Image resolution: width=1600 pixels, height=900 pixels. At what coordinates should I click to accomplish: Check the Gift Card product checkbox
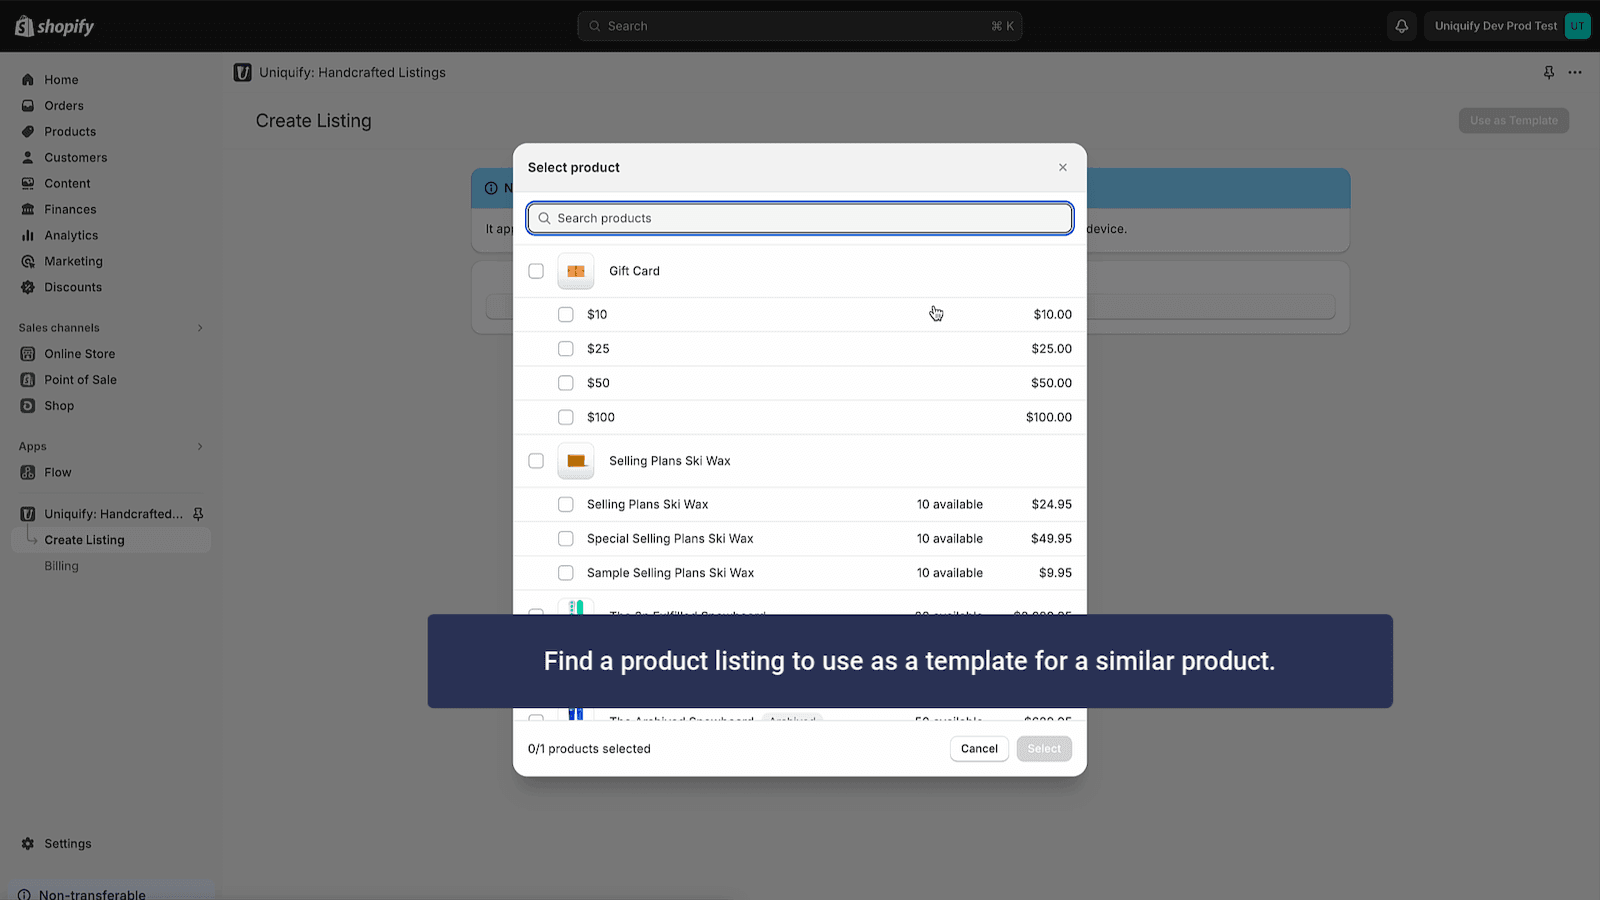pos(536,270)
